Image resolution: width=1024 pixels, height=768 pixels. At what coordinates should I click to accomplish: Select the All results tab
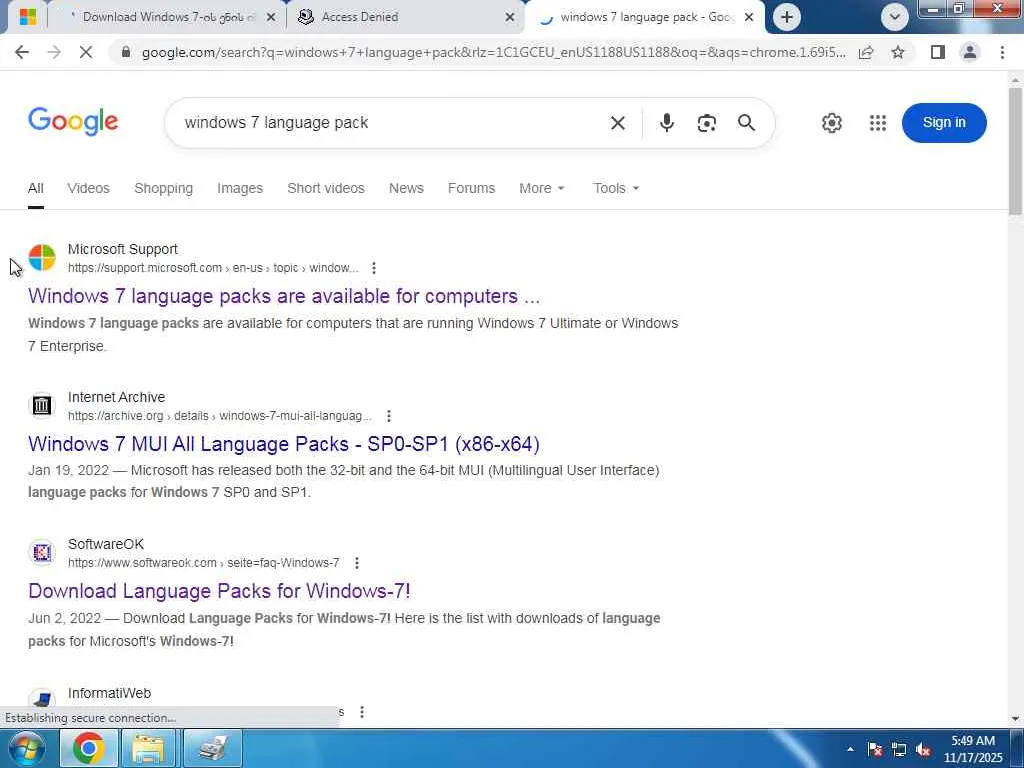click(x=36, y=189)
